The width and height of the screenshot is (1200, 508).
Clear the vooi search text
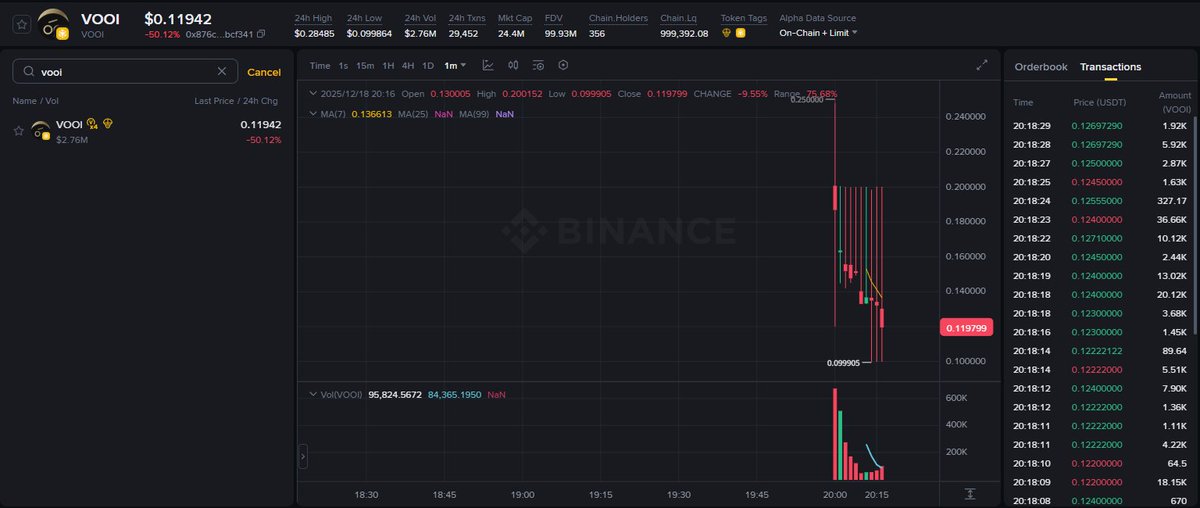click(x=222, y=72)
